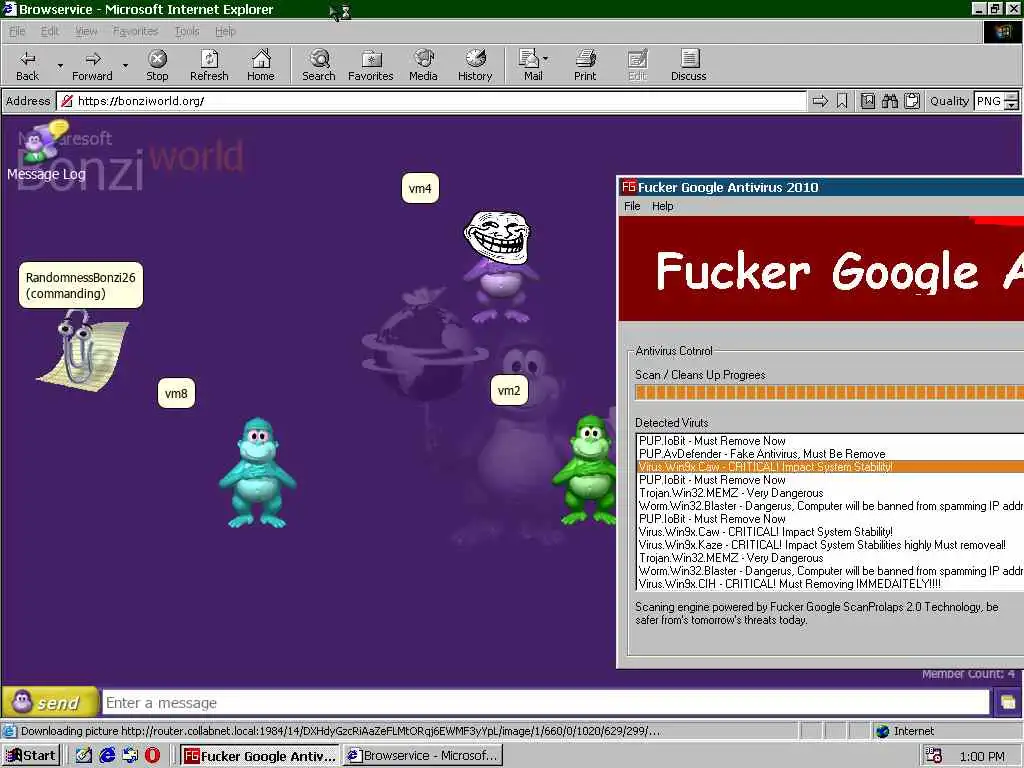The height and width of the screenshot is (768, 1024).
Task: Click the bookmark icon beside the Go arrow
Action: tap(842, 101)
